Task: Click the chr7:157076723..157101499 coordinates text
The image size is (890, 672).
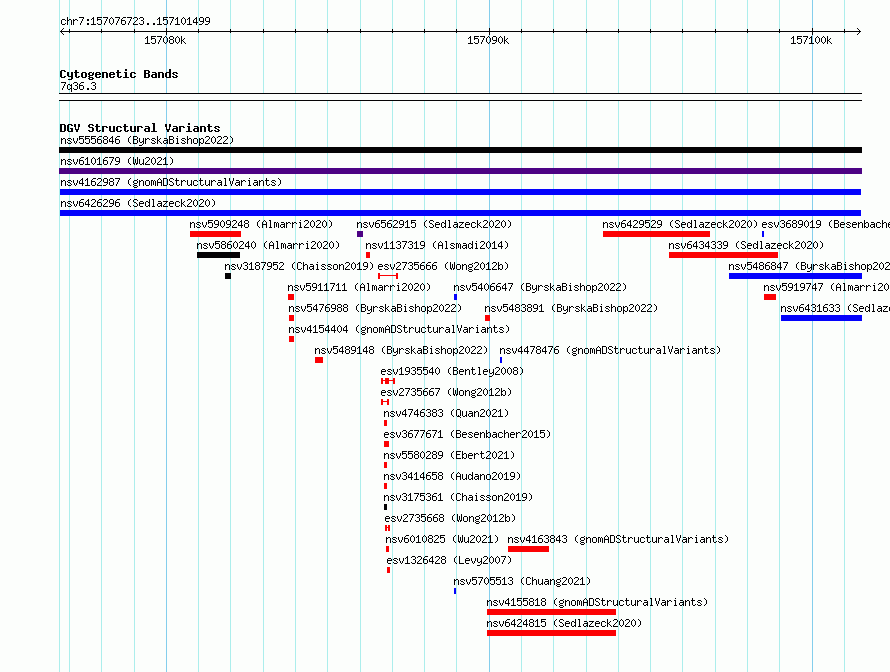Action: 135,21
